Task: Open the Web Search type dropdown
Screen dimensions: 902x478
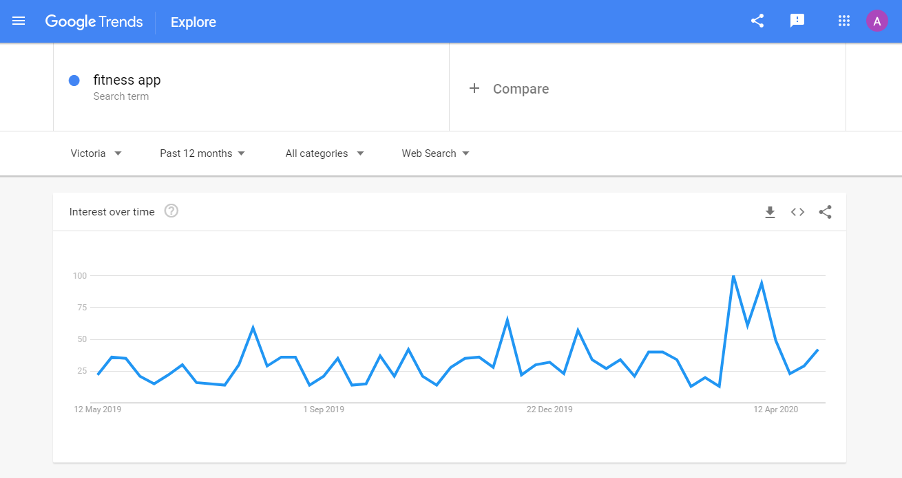Action: 435,154
